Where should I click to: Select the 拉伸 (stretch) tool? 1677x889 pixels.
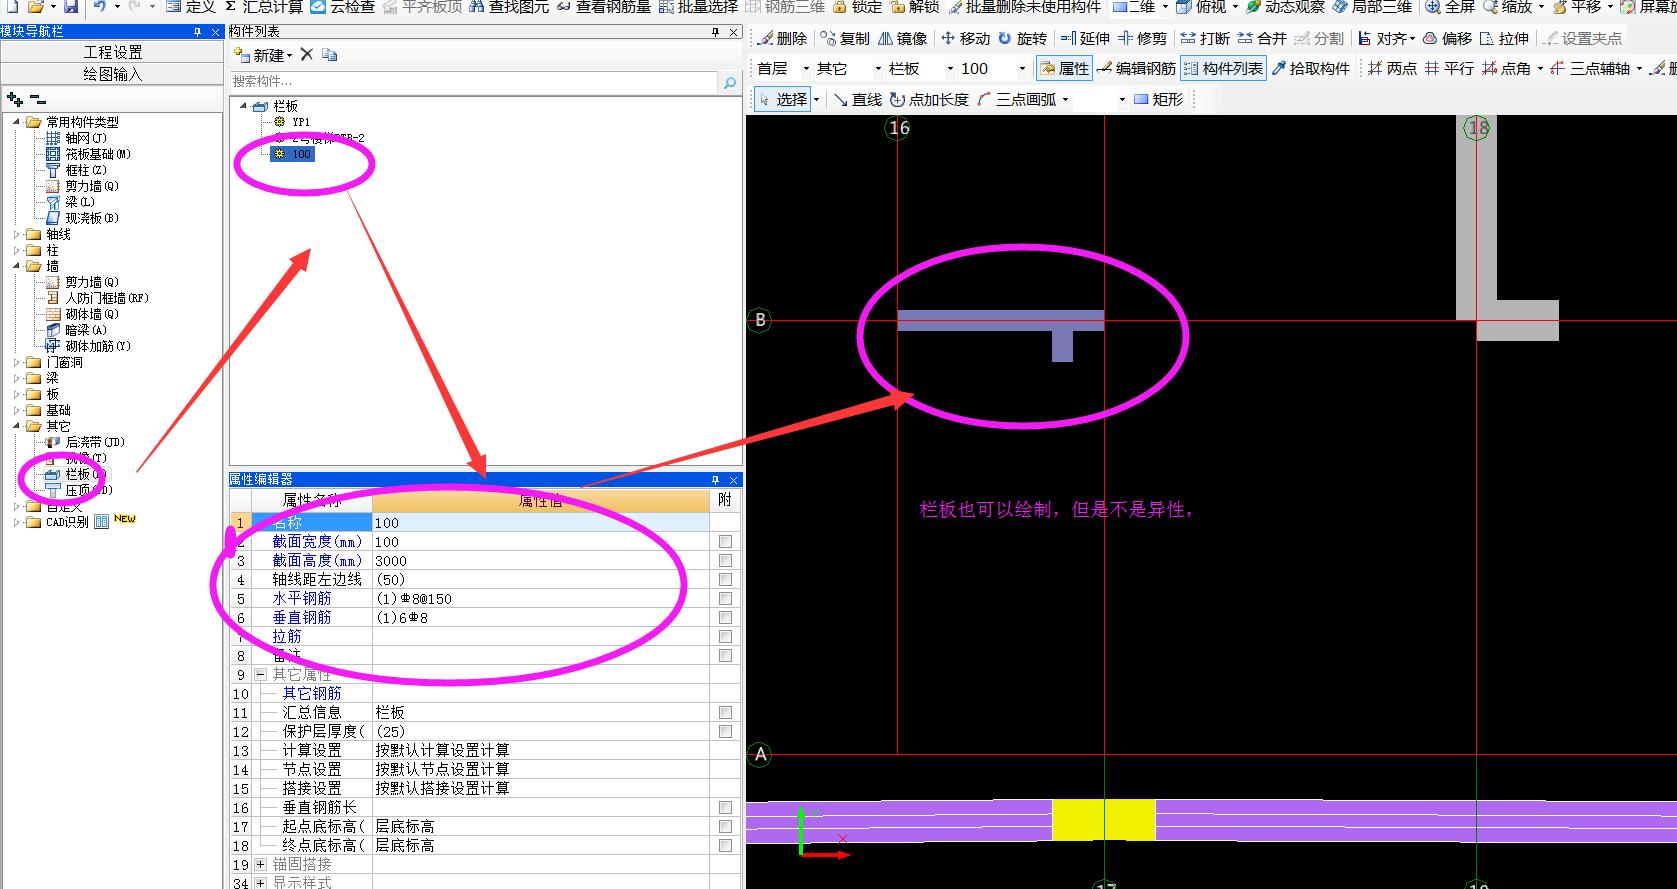click(1504, 38)
